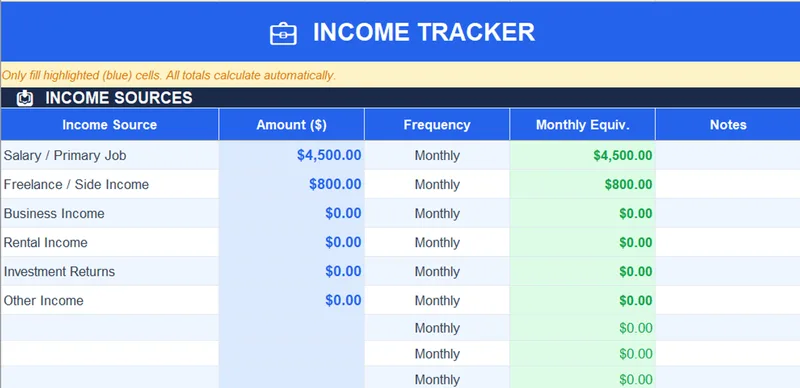The image size is (800, 388).
Task: Open the Frequency cell for Freelance row
Action: (x=437, y=184)
